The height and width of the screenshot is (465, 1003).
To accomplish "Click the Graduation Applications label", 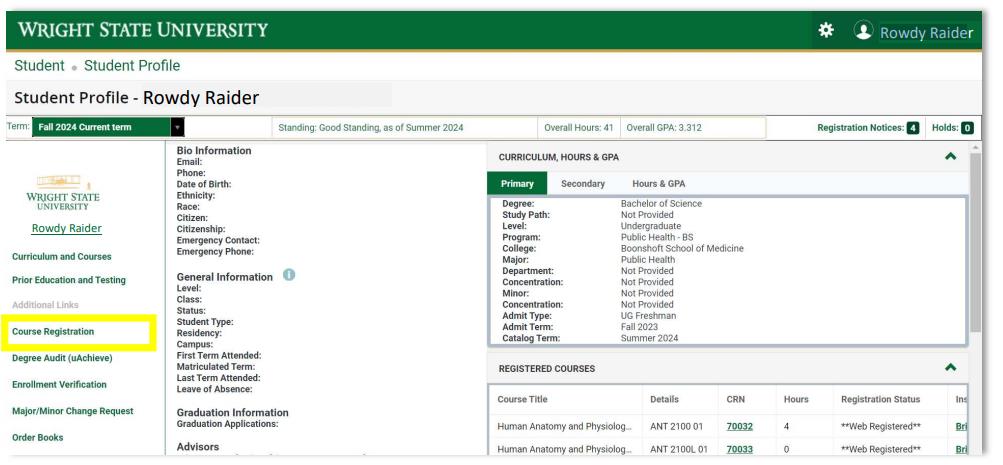I will (x=228, y=423).
